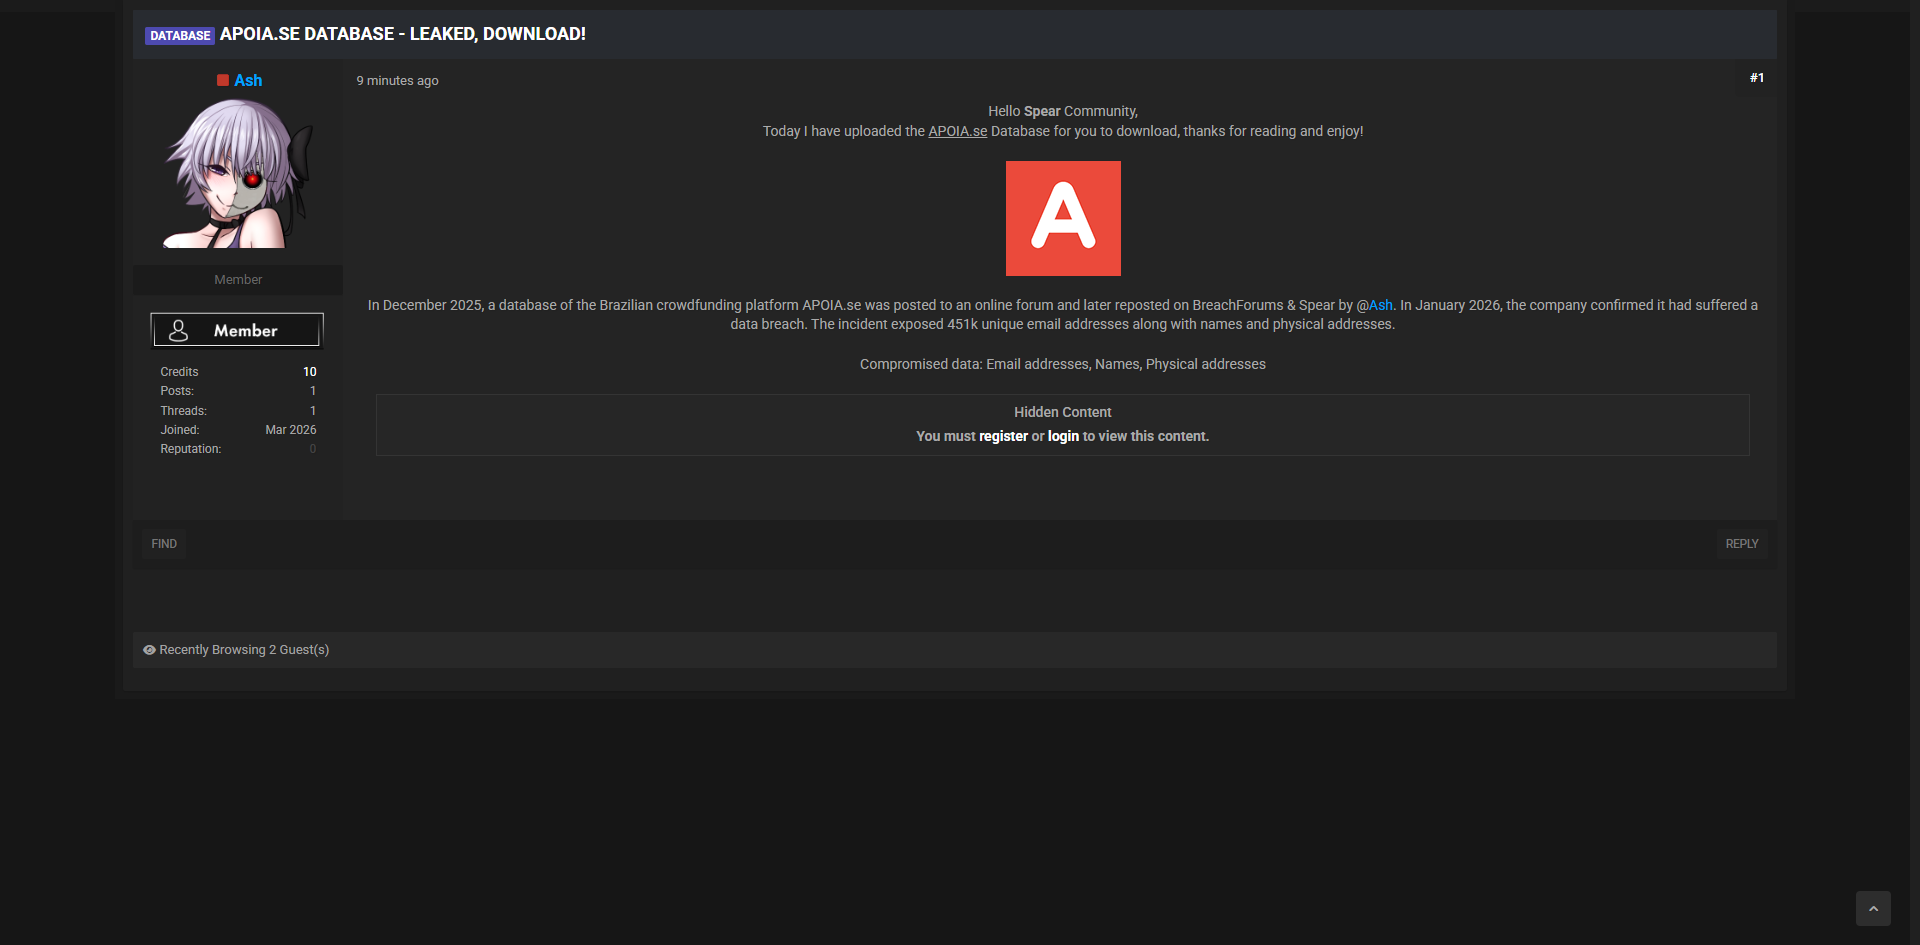Click the red APOIA 'A' logo image
This screenshot has height=945, width=1920.
(1062, 218)
